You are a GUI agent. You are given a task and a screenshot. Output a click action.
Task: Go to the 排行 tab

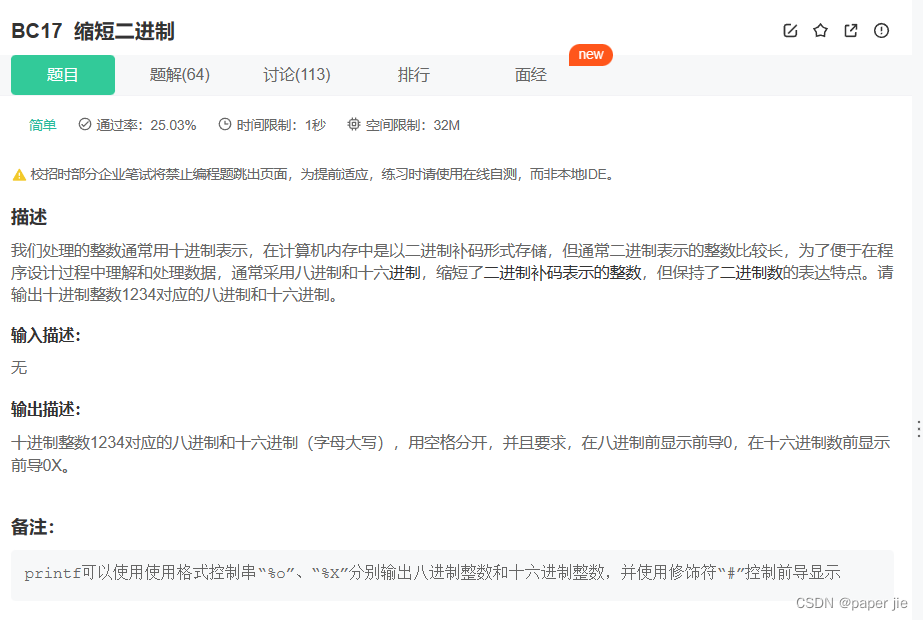click(413, 75)
